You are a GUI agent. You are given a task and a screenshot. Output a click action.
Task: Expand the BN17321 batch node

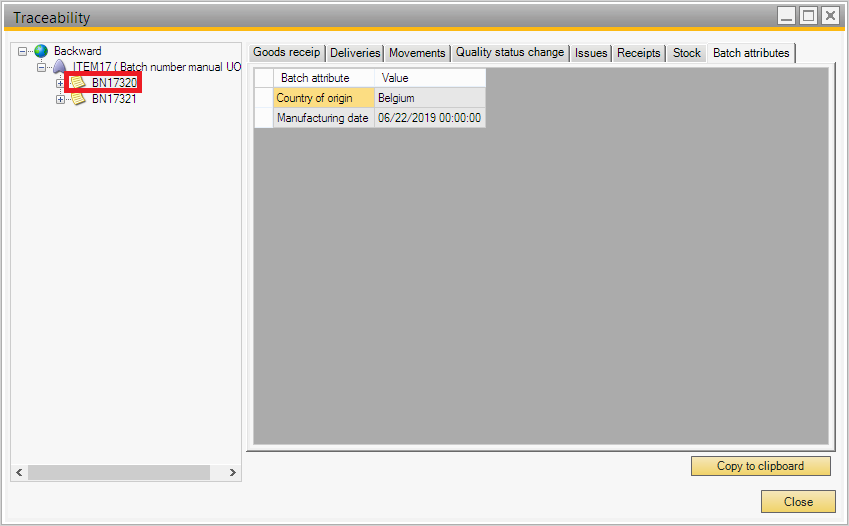click(x=60, y=100)
